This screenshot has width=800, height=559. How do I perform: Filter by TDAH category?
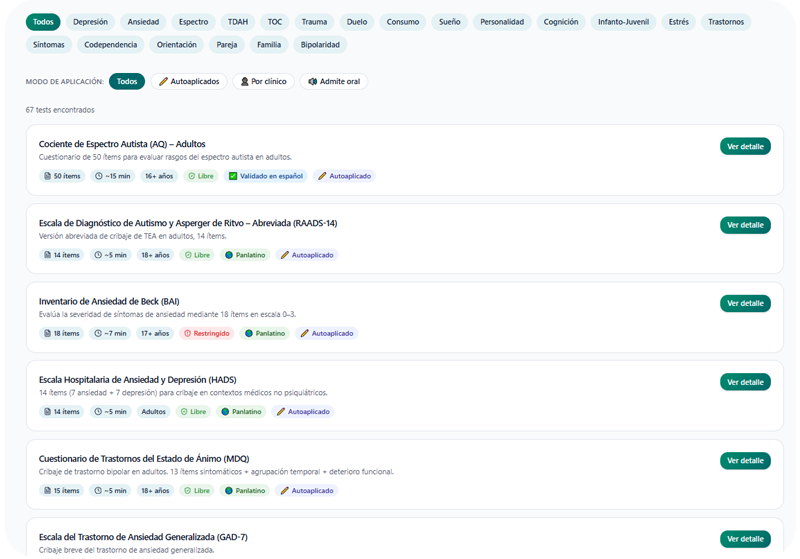238,22
